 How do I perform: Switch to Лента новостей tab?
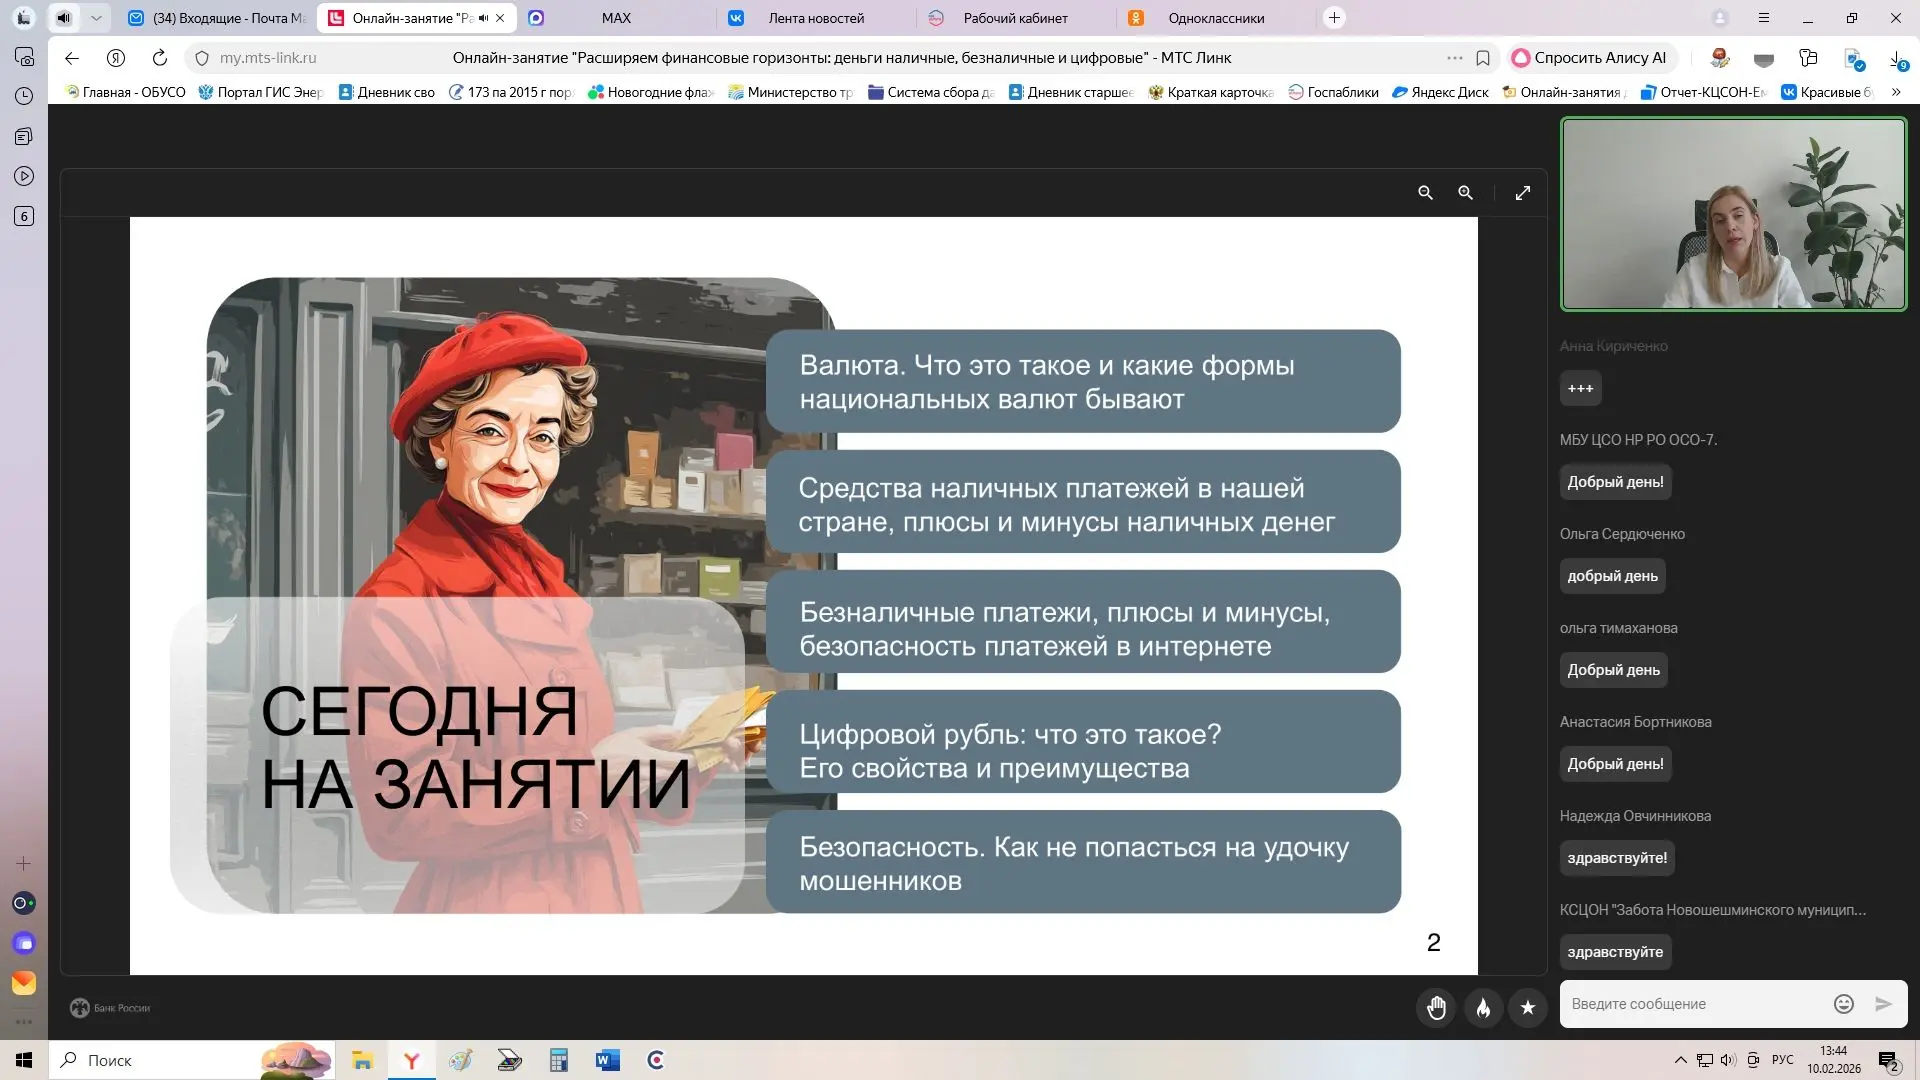pyautogui.click(x=816, y=18)
